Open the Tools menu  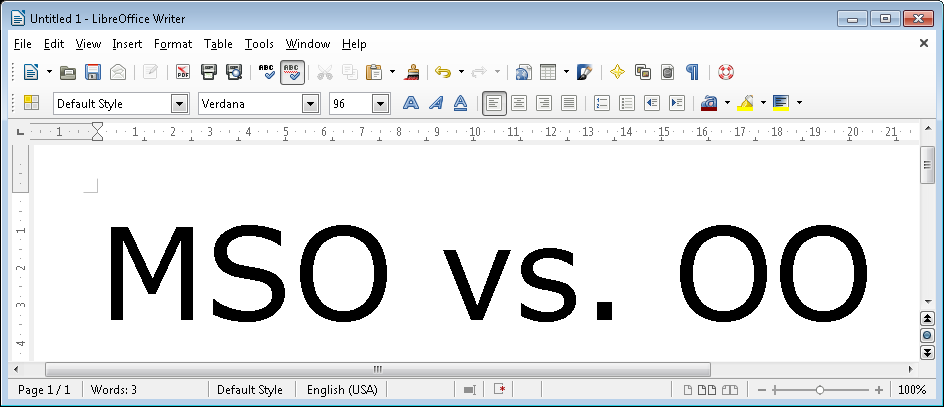point(259,44)
